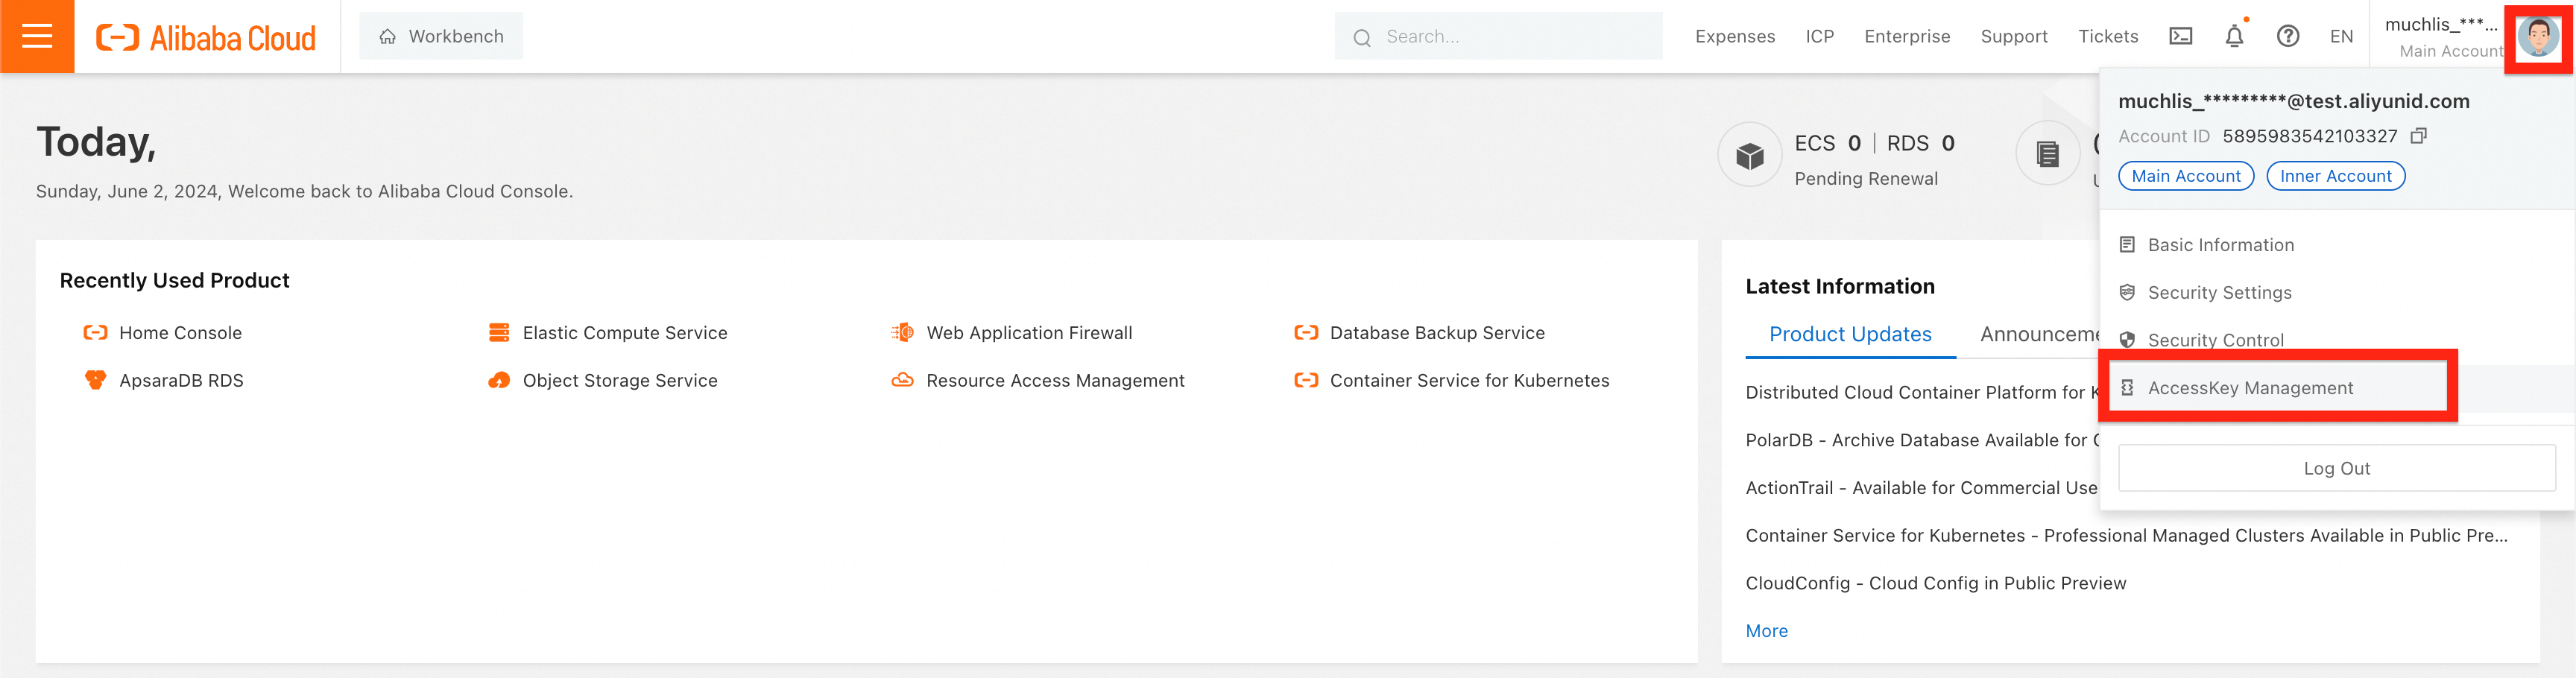Image resolution: width=2576 pixels, height=678 pixels.
Task: Open the Support menu
Action: click(x=2014, y=36)
